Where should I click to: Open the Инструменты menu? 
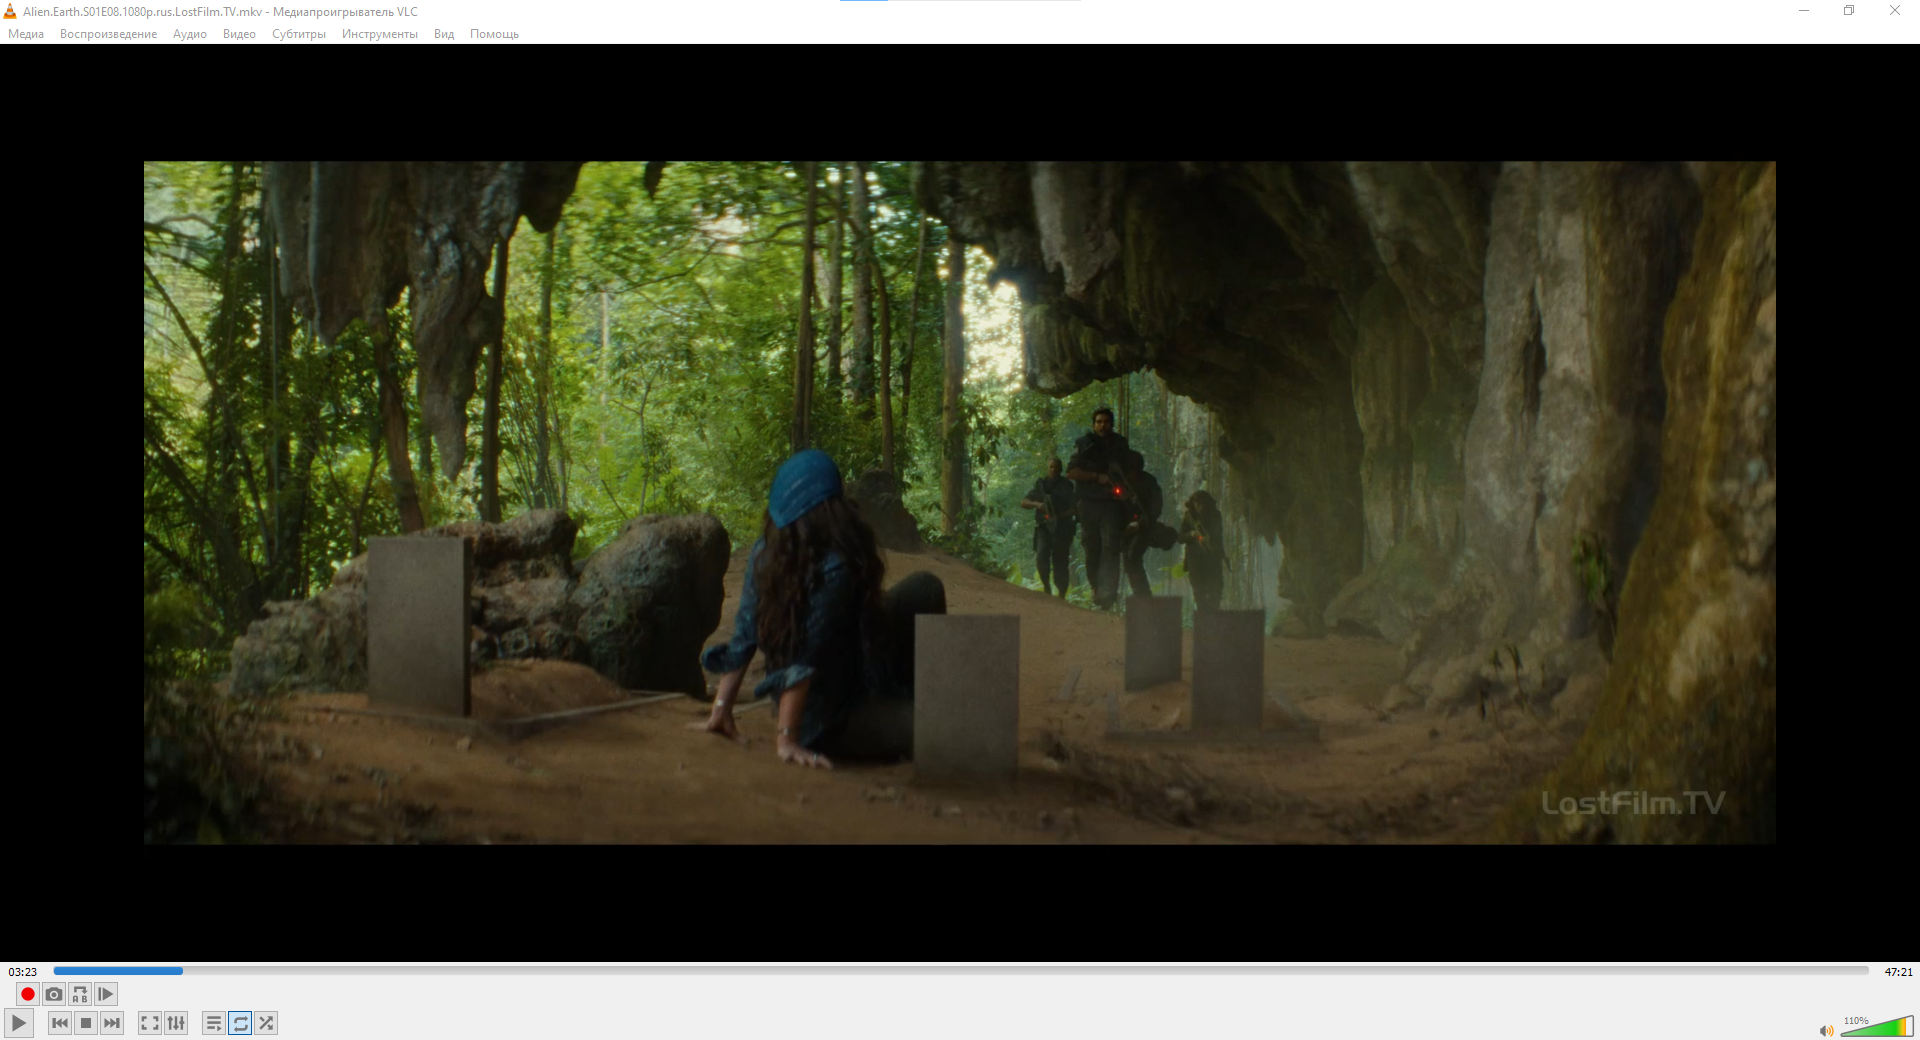tap(379, 34)
